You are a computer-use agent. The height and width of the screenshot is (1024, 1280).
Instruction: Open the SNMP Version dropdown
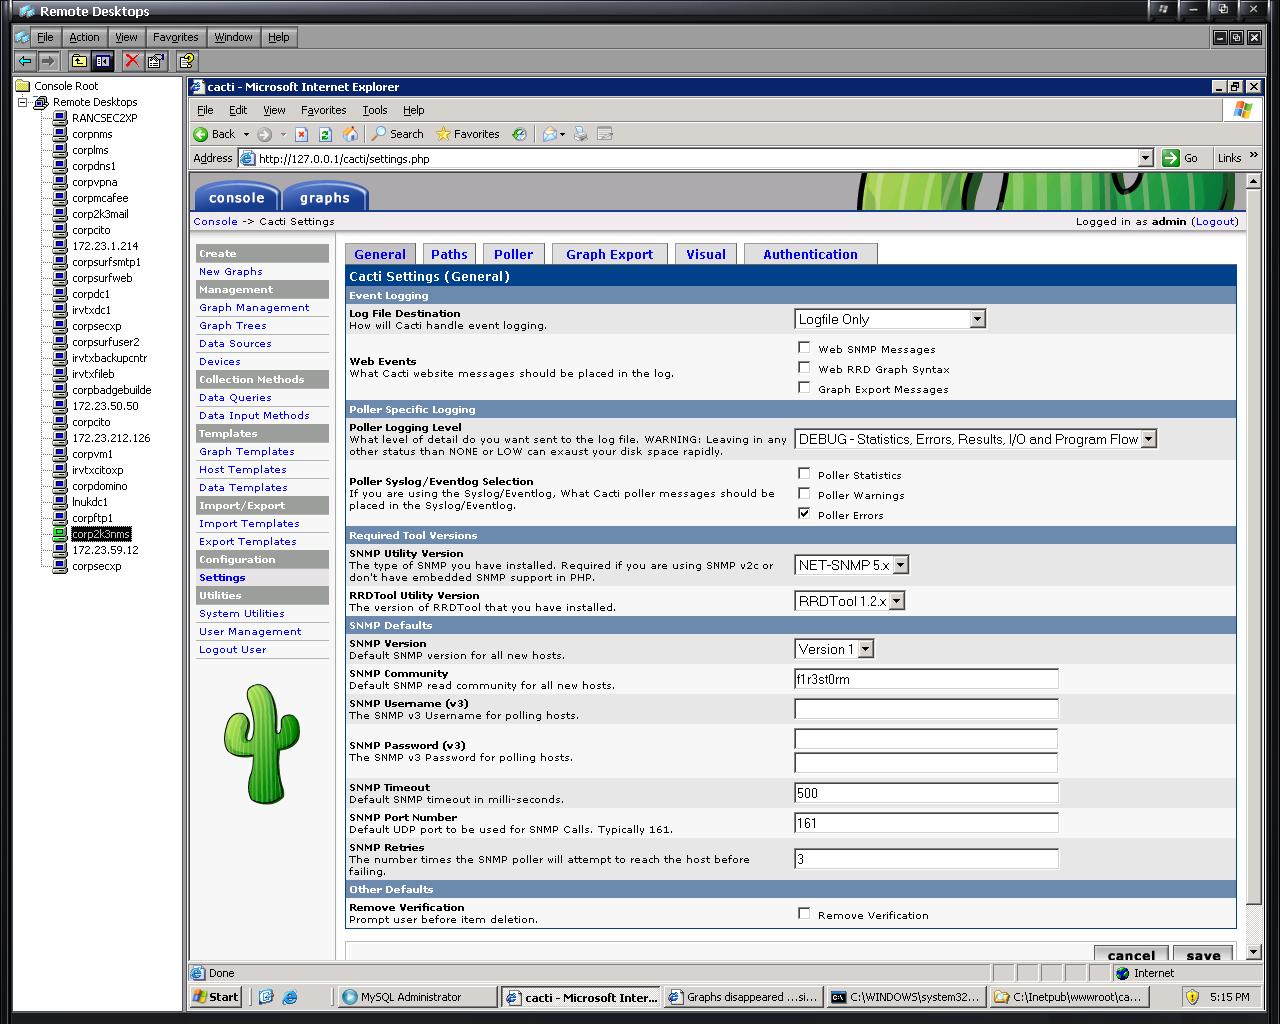coord(834,649)
